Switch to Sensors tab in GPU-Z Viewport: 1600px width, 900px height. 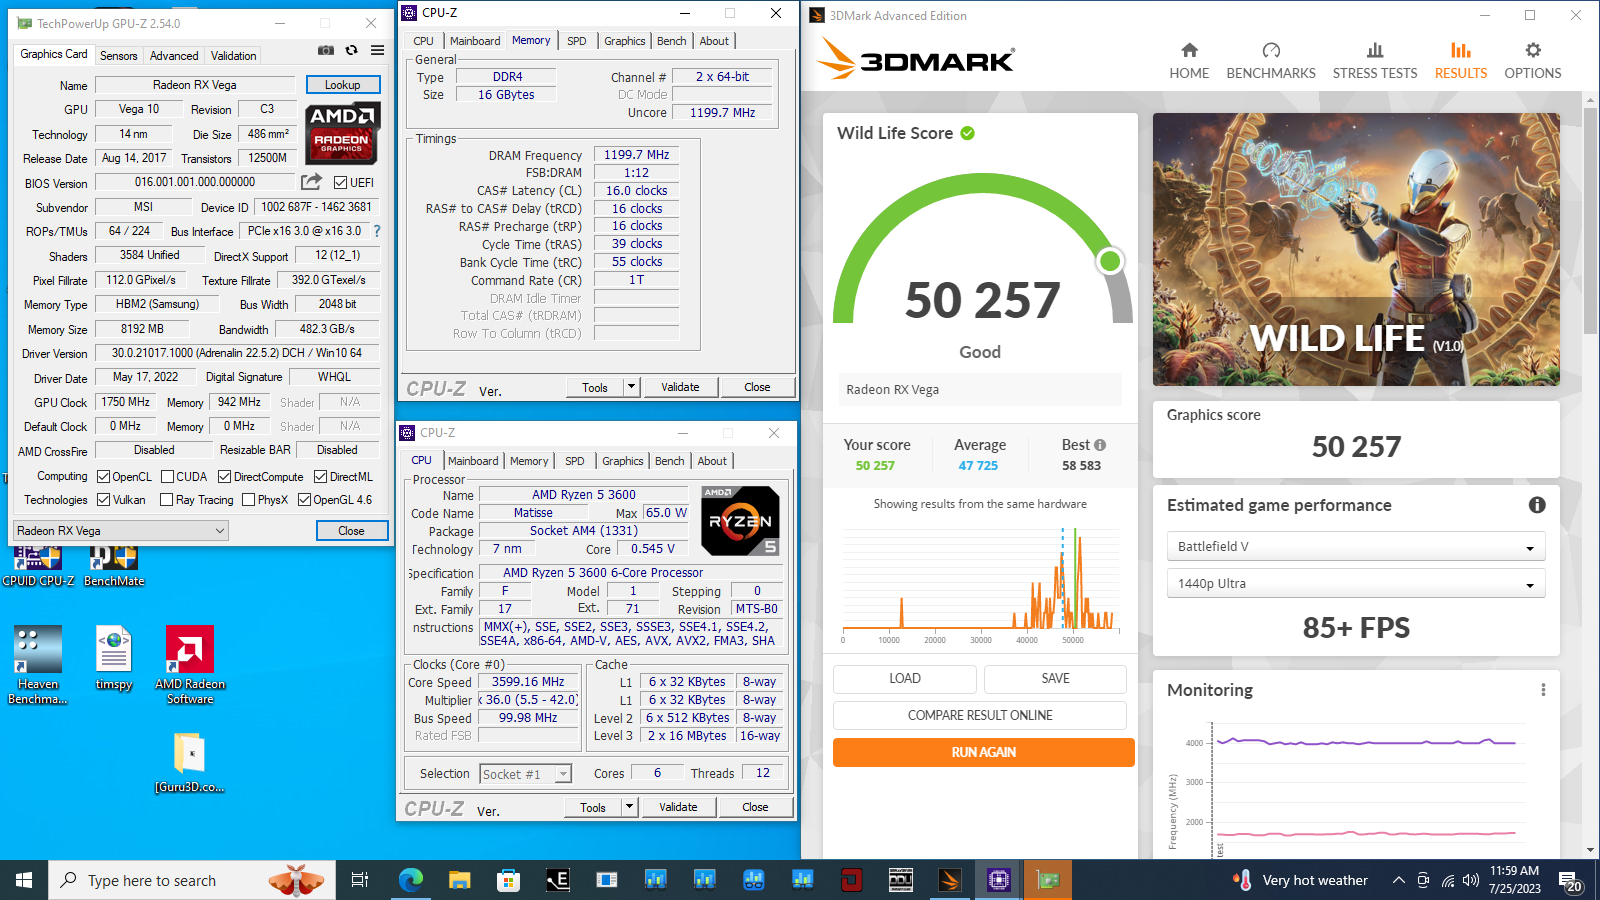tap(119, 56)
